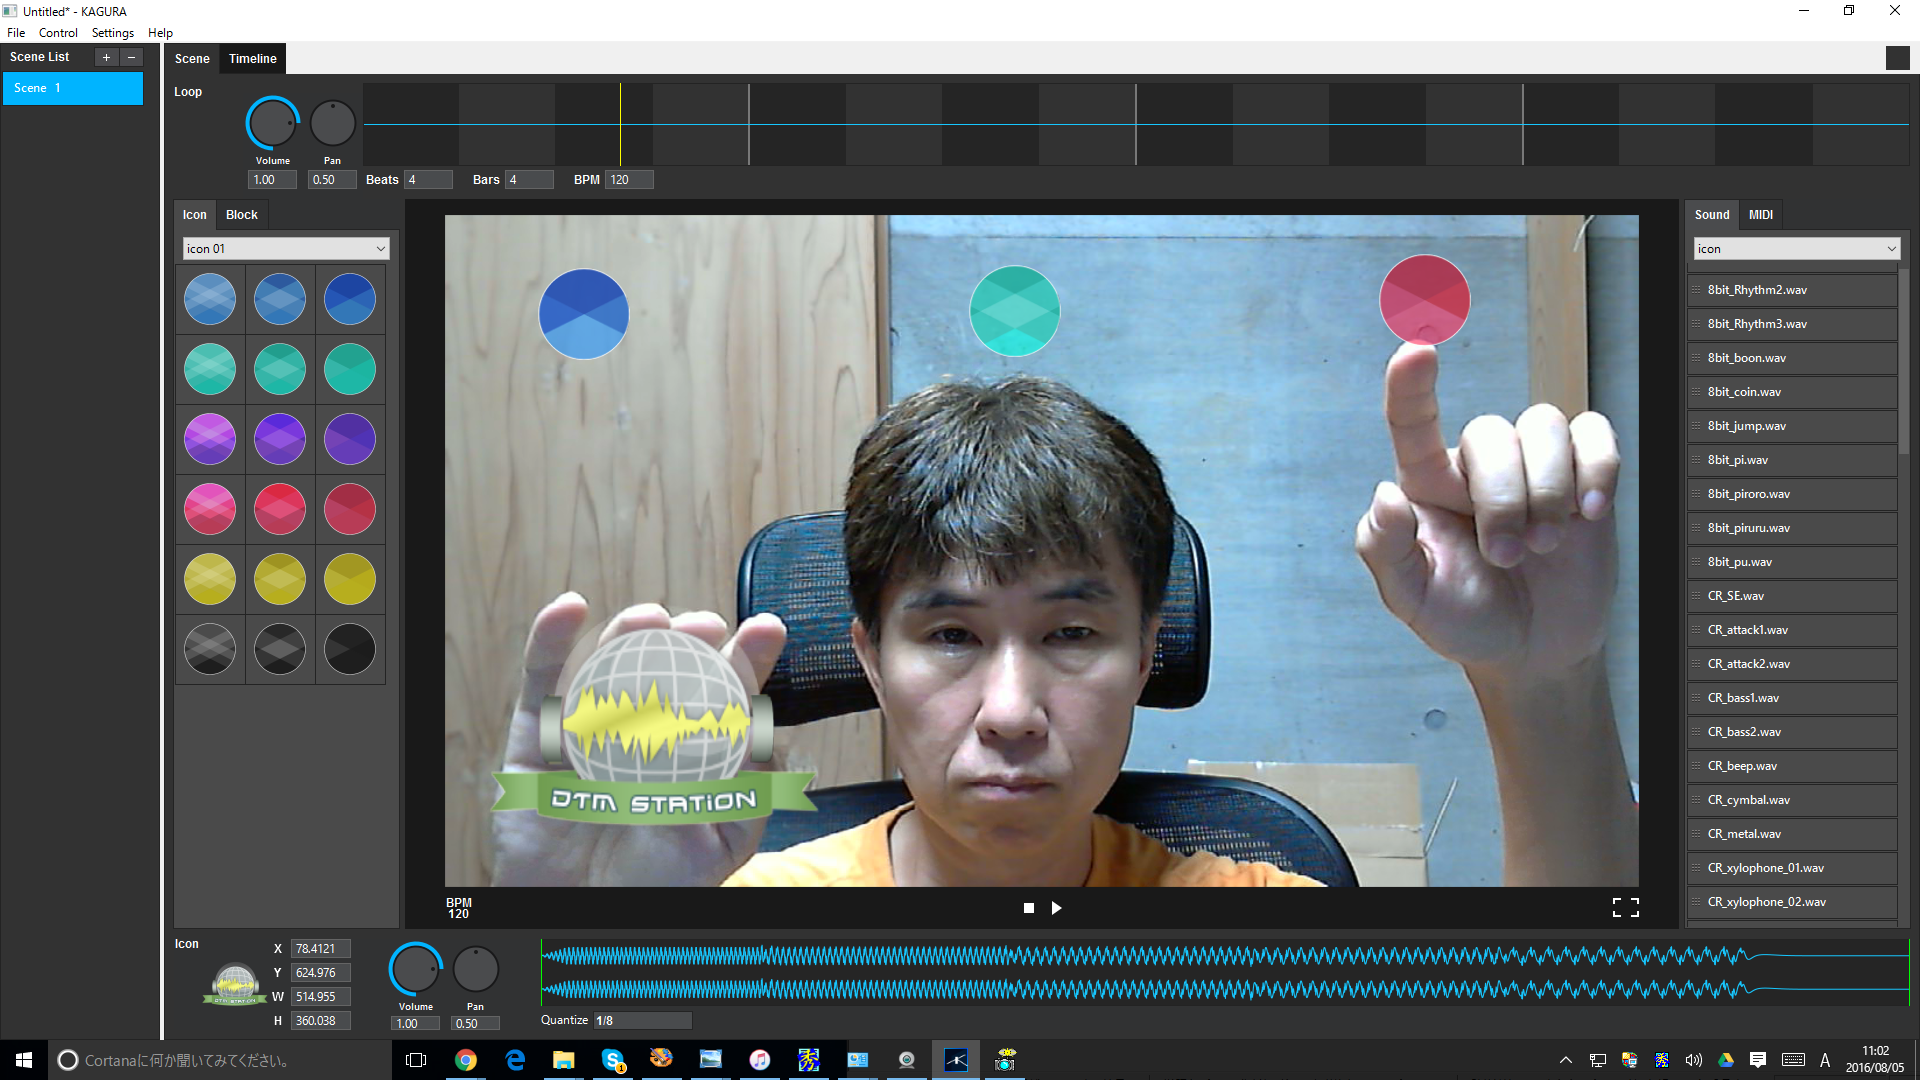Click the red circle icon on the video
Image resolution: width=1920 pixels, height=1080 pixels.
pos(1425,300)
